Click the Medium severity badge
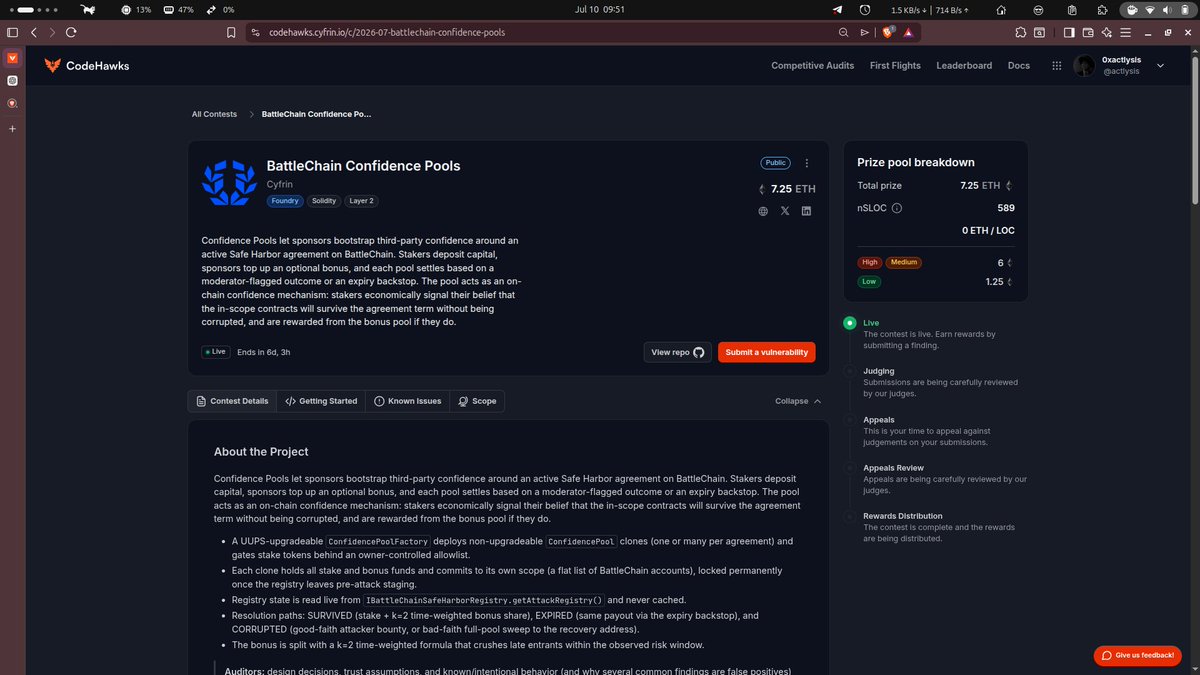The image size is (1200, 675). (x=903, y=262)
